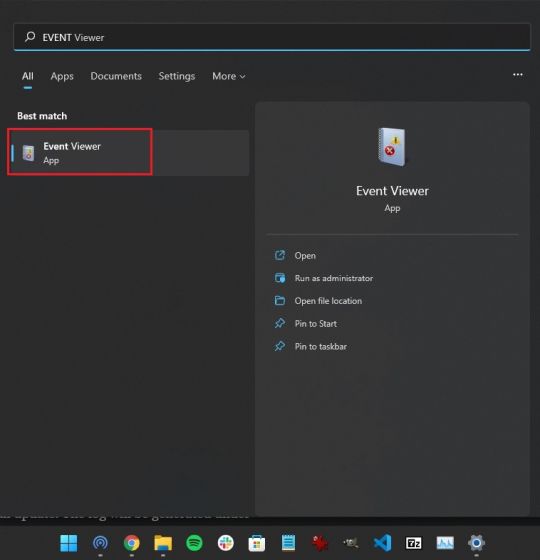Open the GIMP icon on the taskbar
The width and height of the screenshot is (540, 560).
click(x=351, y=543)
